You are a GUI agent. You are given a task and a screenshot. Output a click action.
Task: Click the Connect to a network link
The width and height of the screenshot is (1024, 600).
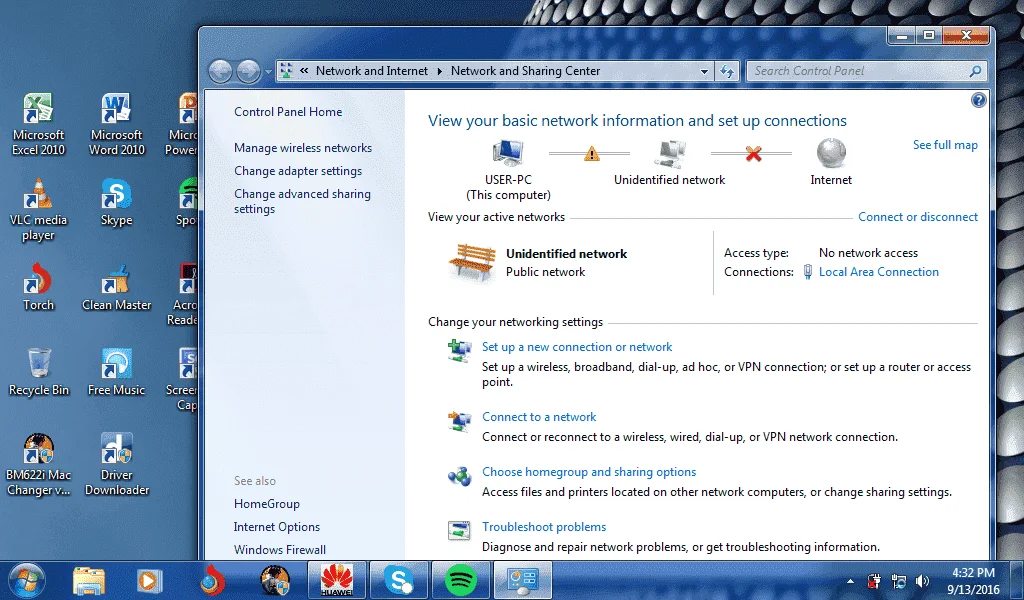point(539,417)
